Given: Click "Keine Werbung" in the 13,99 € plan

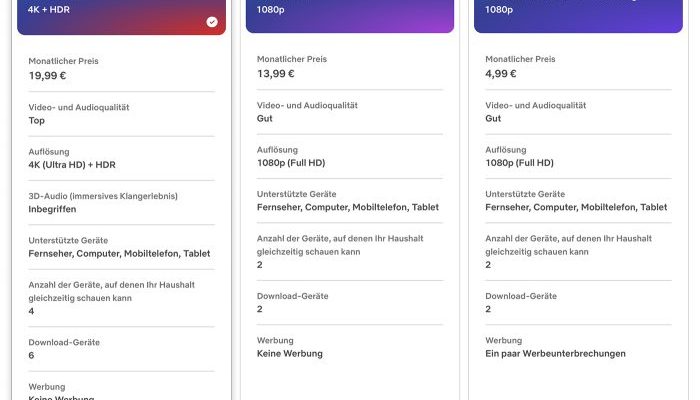Looking at the screenshot, I should coord(290,354).
